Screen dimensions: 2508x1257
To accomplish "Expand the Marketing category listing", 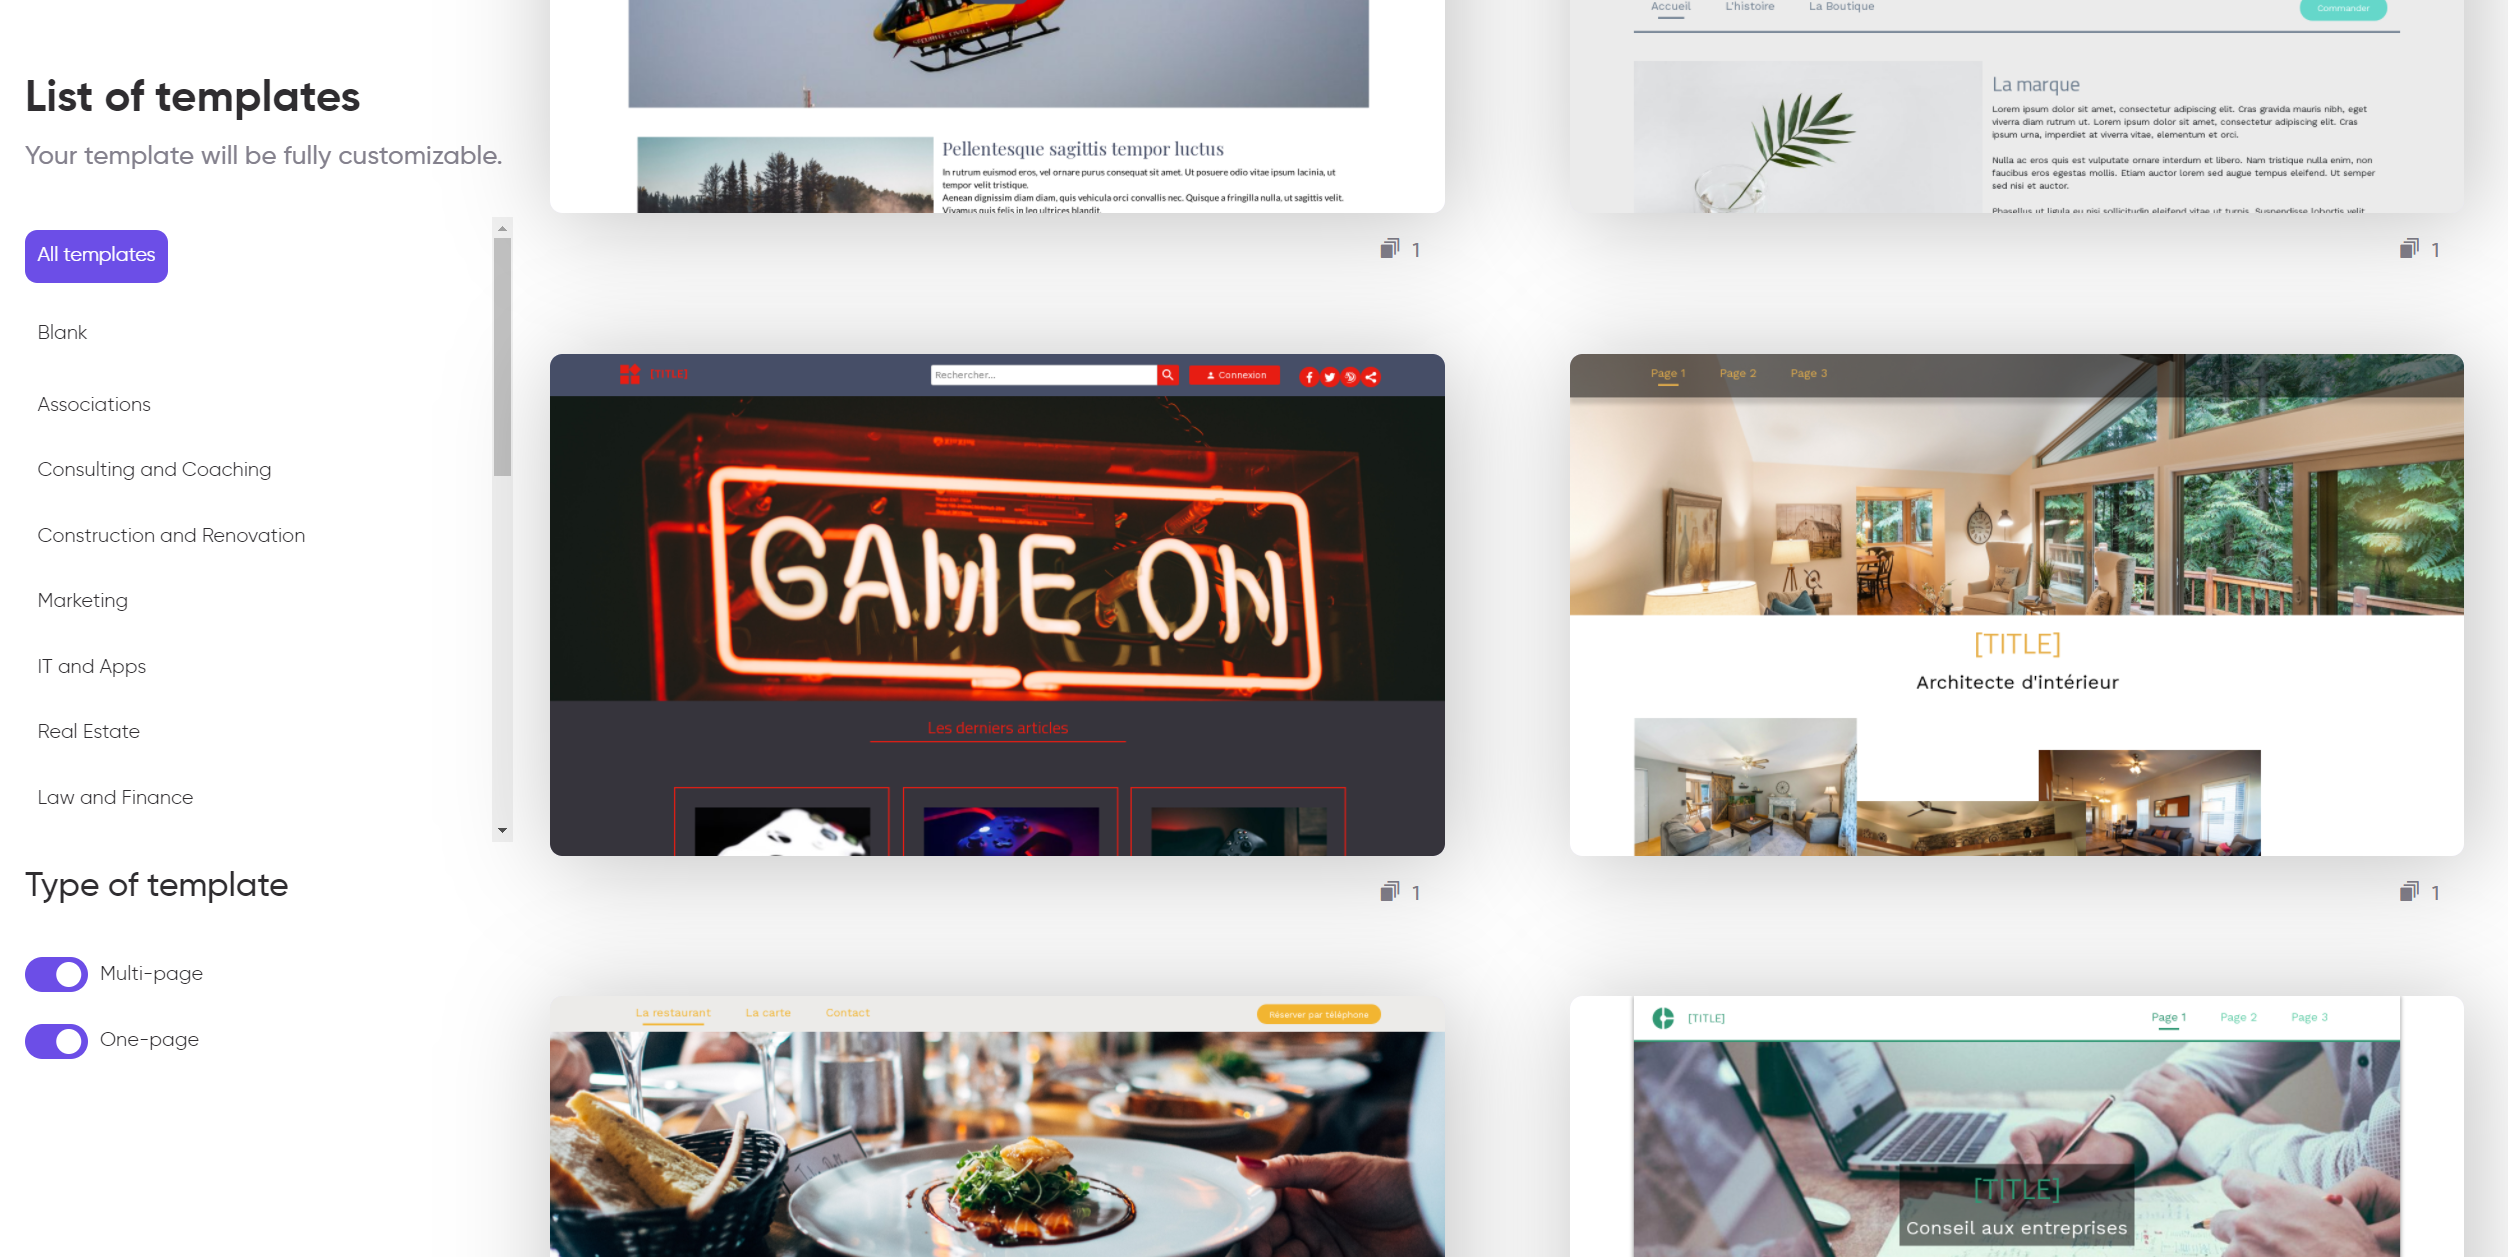I will [82, 600].
